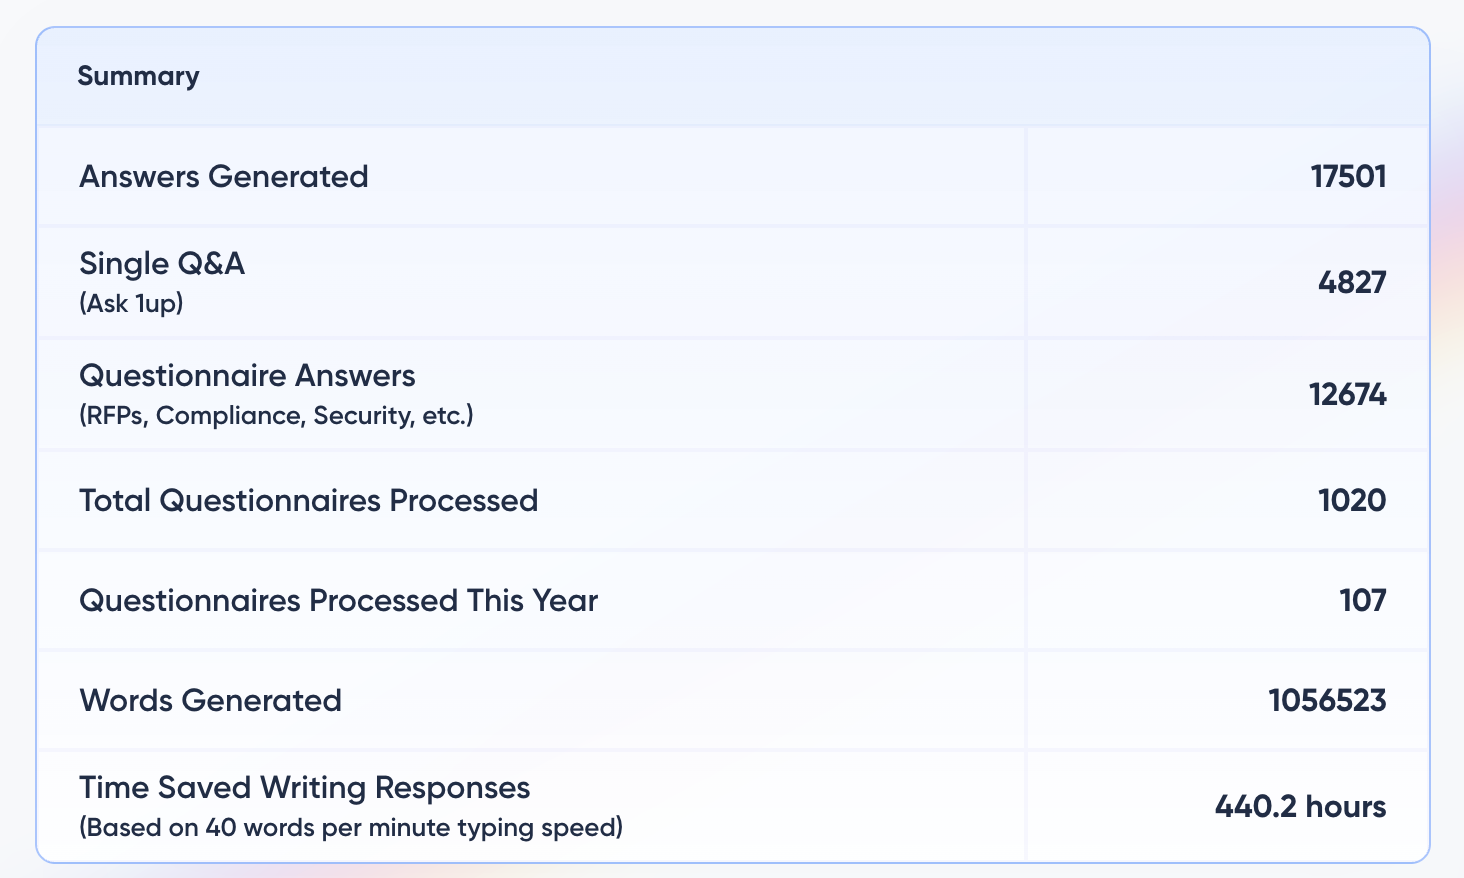Click the 1056523 words generated value

pyautogui.click(x=1327, y=700)
